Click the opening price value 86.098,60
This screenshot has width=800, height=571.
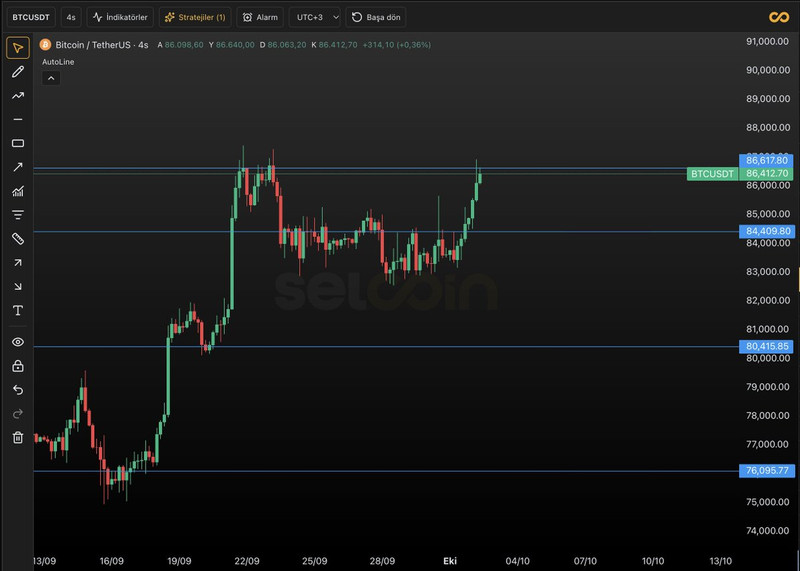coord(184,45)
